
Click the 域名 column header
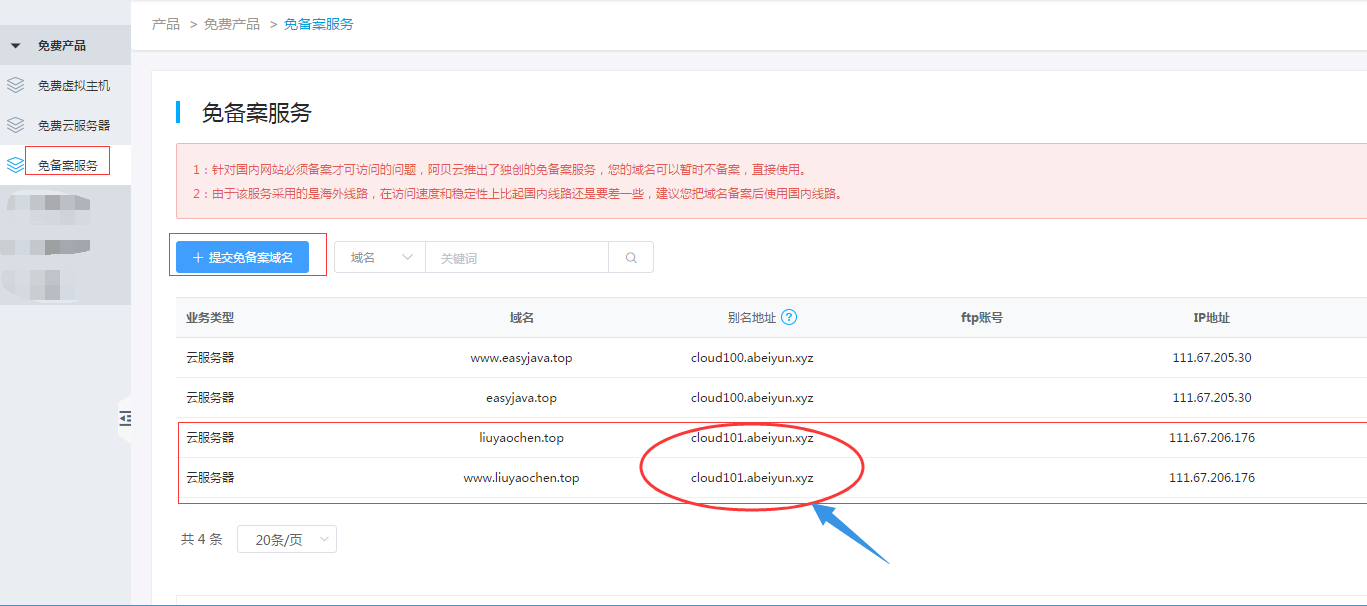(x=521, y=317)
